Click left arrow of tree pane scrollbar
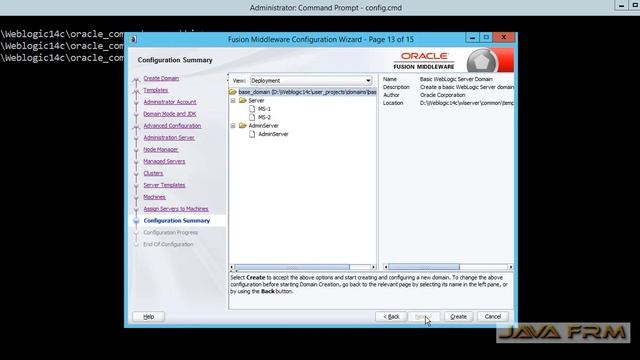 tap(232, 267)
